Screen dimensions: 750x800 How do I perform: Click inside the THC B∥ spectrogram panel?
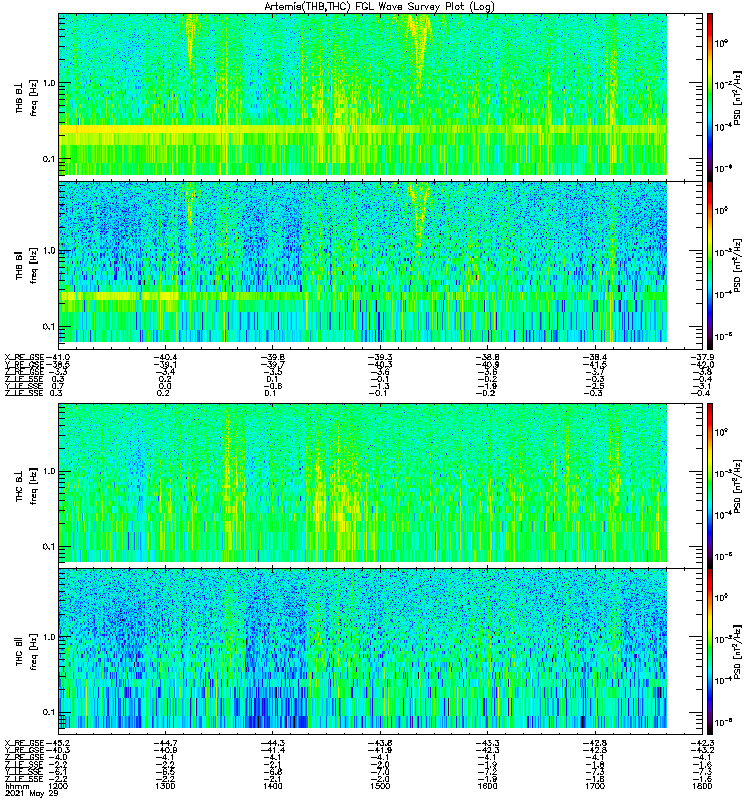[363, 648]
